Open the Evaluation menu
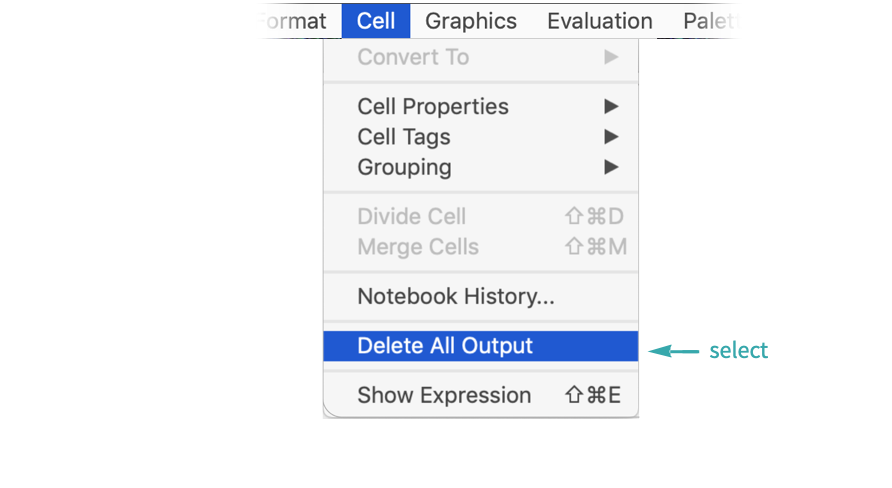 click(x=600, y=21)
